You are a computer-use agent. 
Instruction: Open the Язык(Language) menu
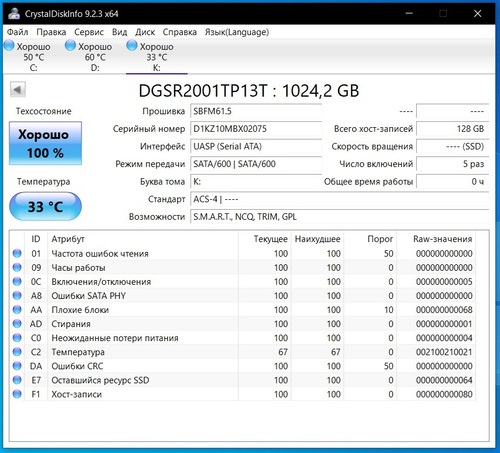pyautogui.click(x=237, y=32)
